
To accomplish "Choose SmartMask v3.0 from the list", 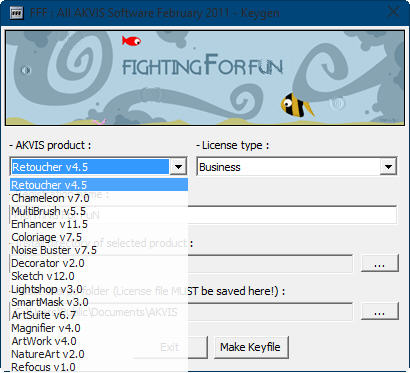I will [x=99, y=302].
